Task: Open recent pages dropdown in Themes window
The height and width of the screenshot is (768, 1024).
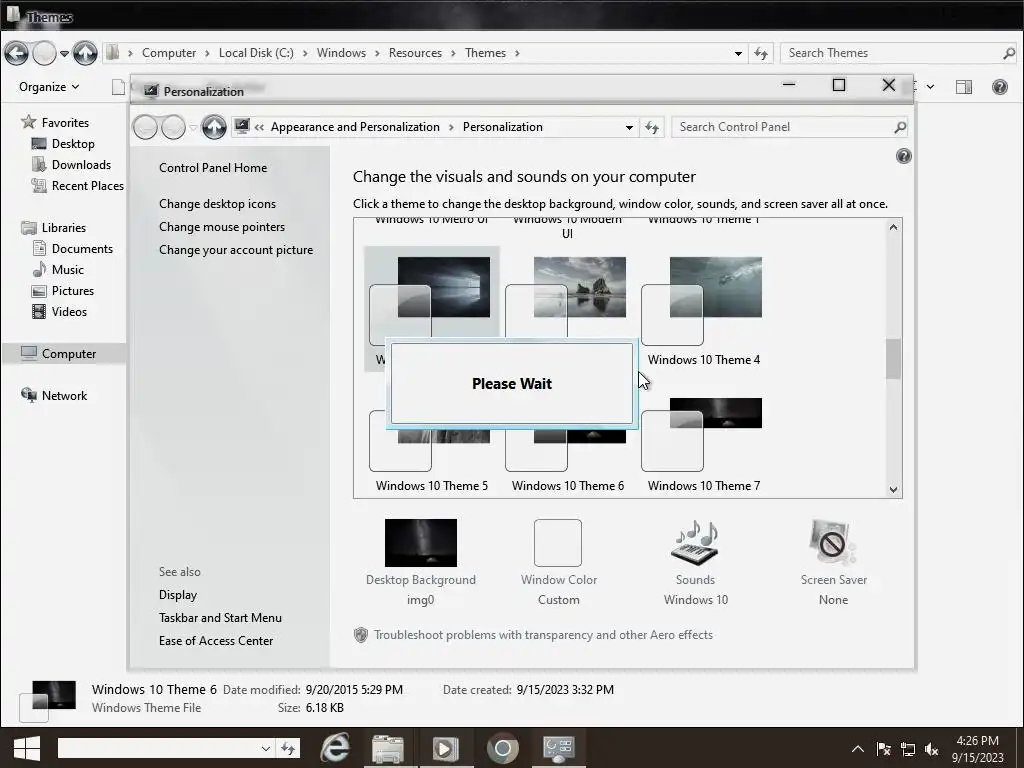Action: (x=64, y=53)
